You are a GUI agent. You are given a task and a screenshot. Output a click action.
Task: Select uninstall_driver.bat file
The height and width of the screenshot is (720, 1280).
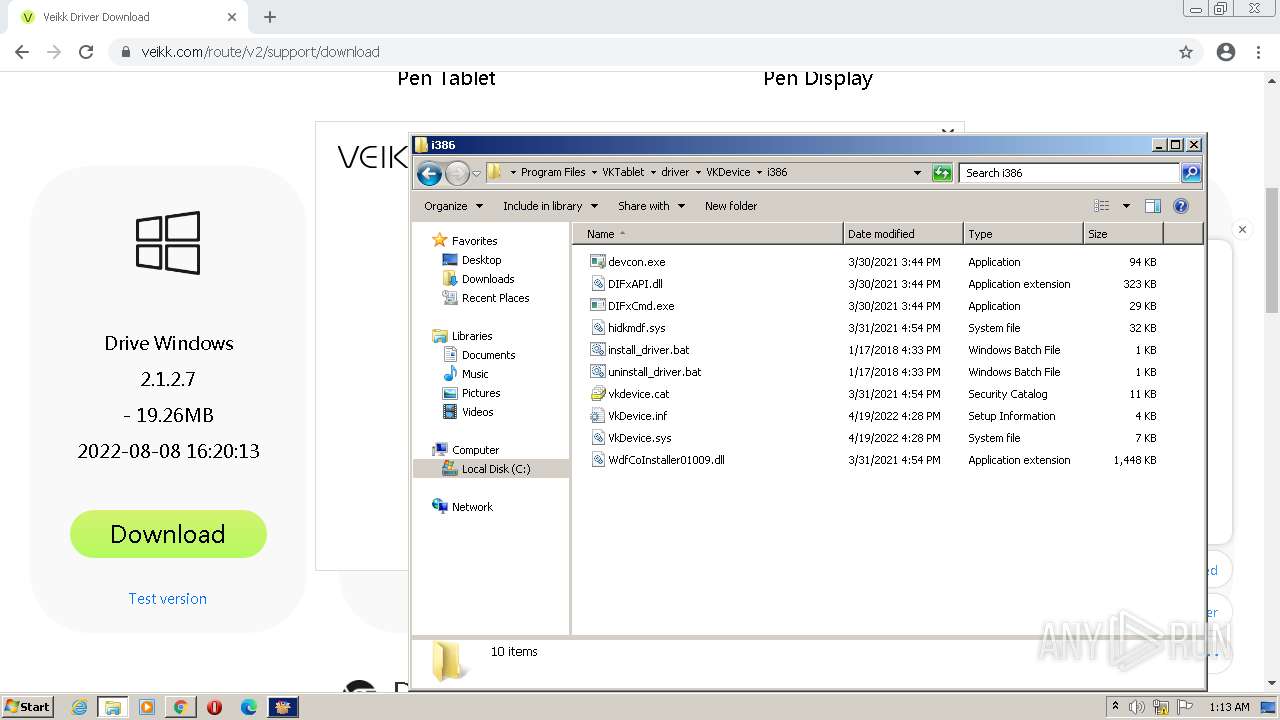654,372
